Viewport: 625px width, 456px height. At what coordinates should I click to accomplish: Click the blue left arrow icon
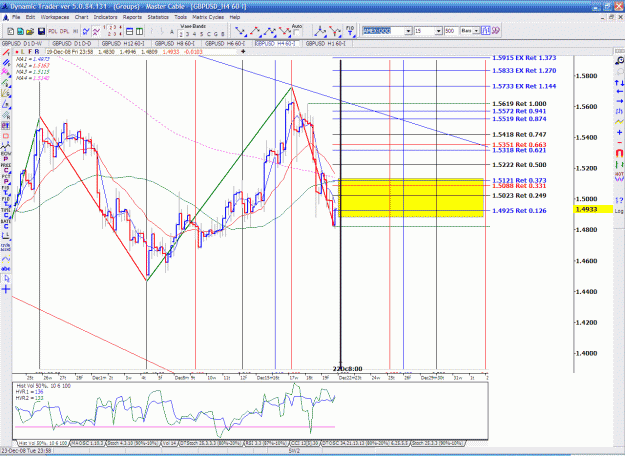[619, 92]
